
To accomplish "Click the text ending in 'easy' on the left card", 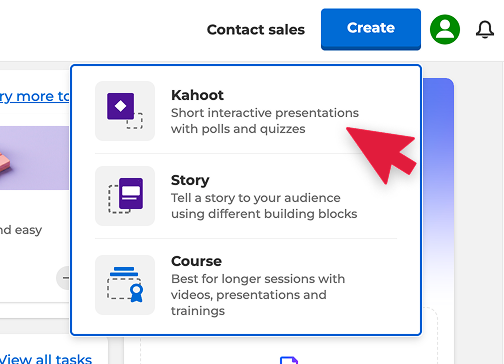I will [21, 230].
